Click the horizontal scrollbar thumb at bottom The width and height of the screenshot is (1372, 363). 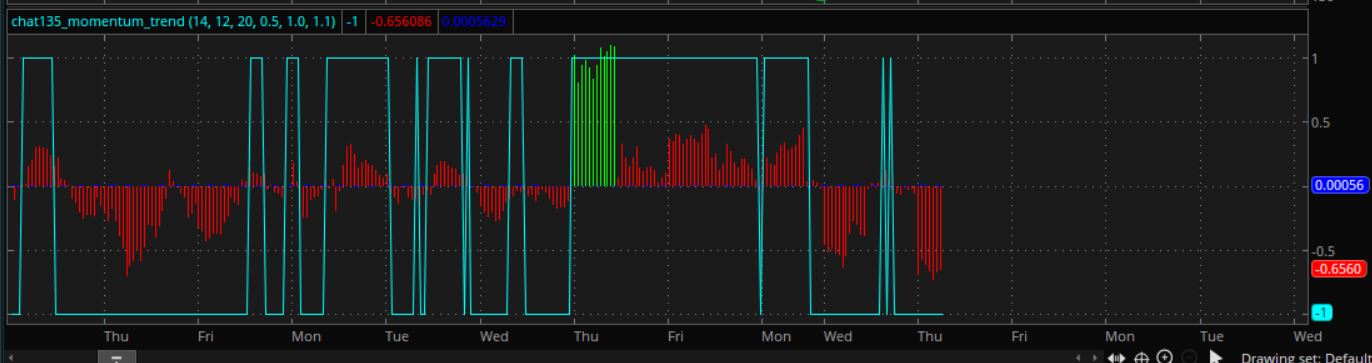[116, 357]
